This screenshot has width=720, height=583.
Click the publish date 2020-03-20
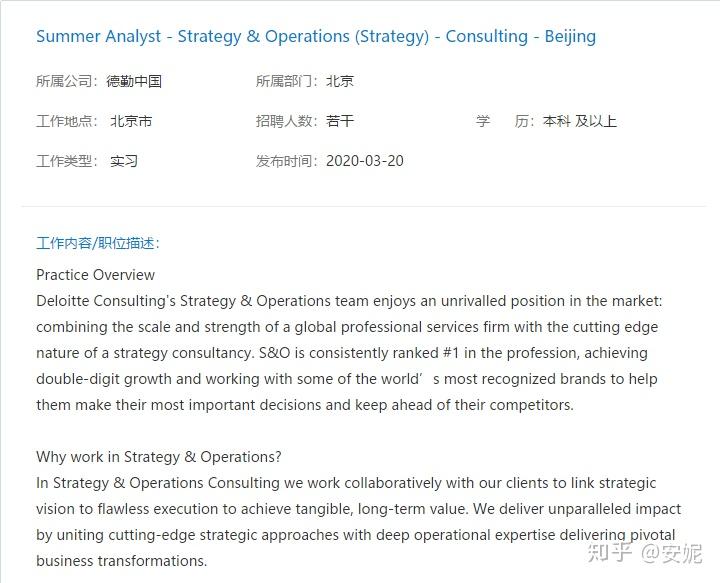(365, 161)
